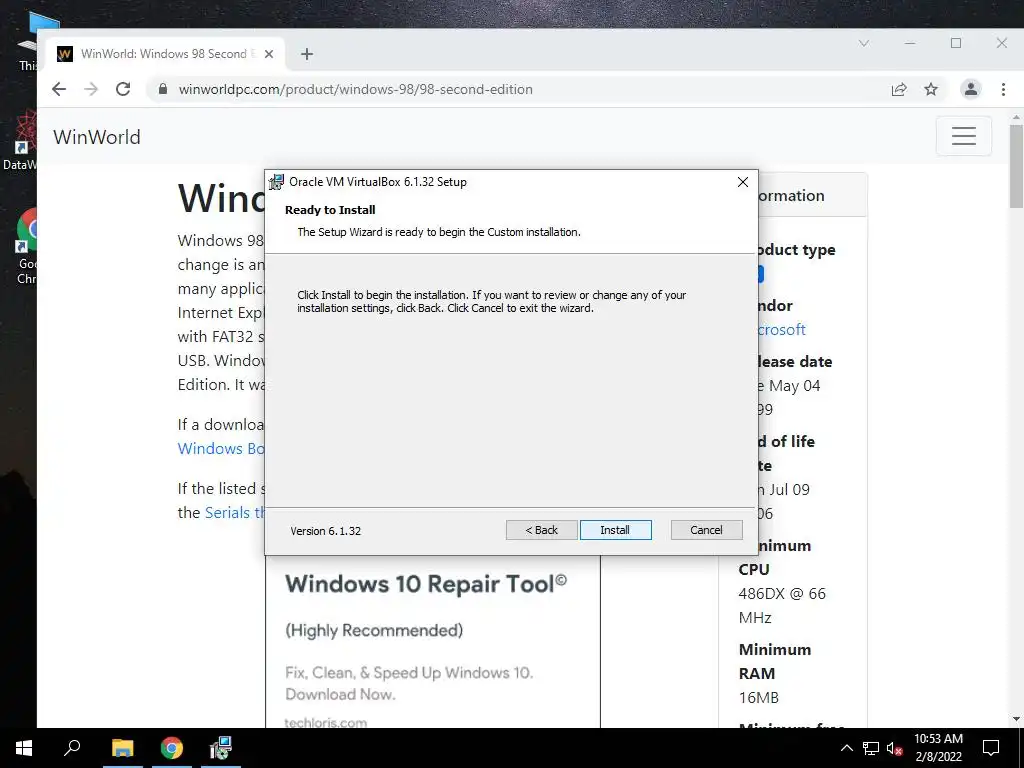
Task: Click 'Ready to Install' heading
Action: tap(330, 210)
